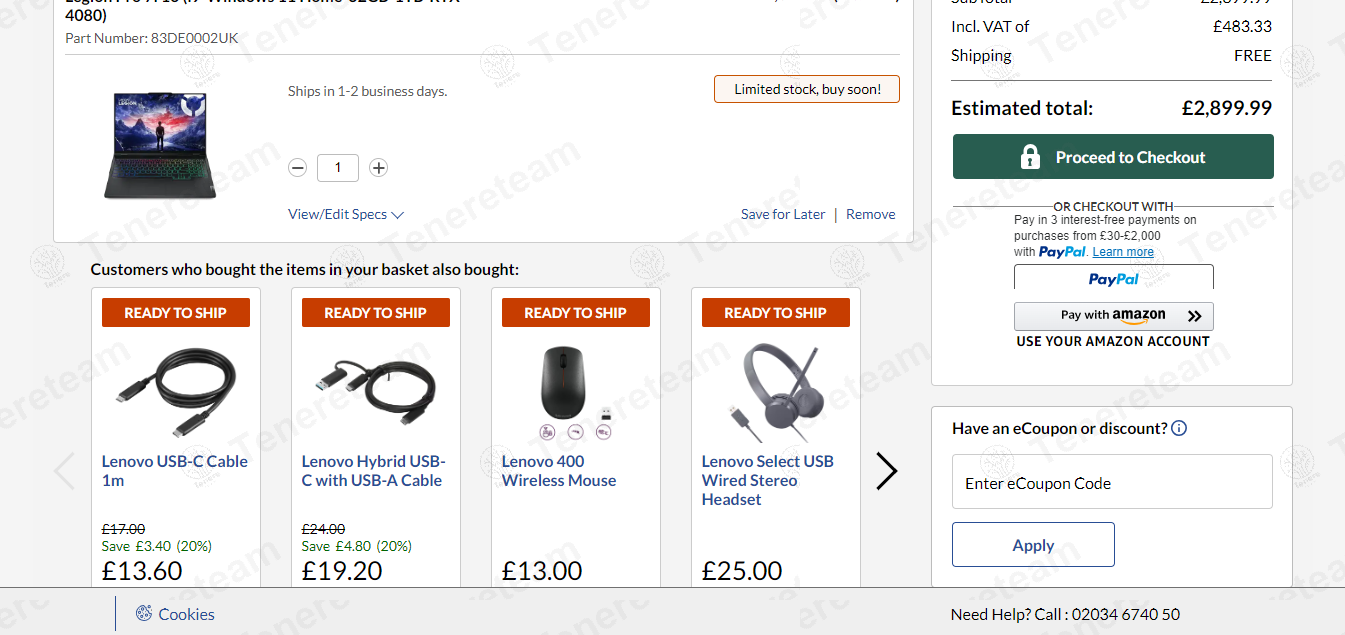Screen dimensions: 1345x635
Task: Open PayPal Learn more link
Action: tap(1123, 252)
